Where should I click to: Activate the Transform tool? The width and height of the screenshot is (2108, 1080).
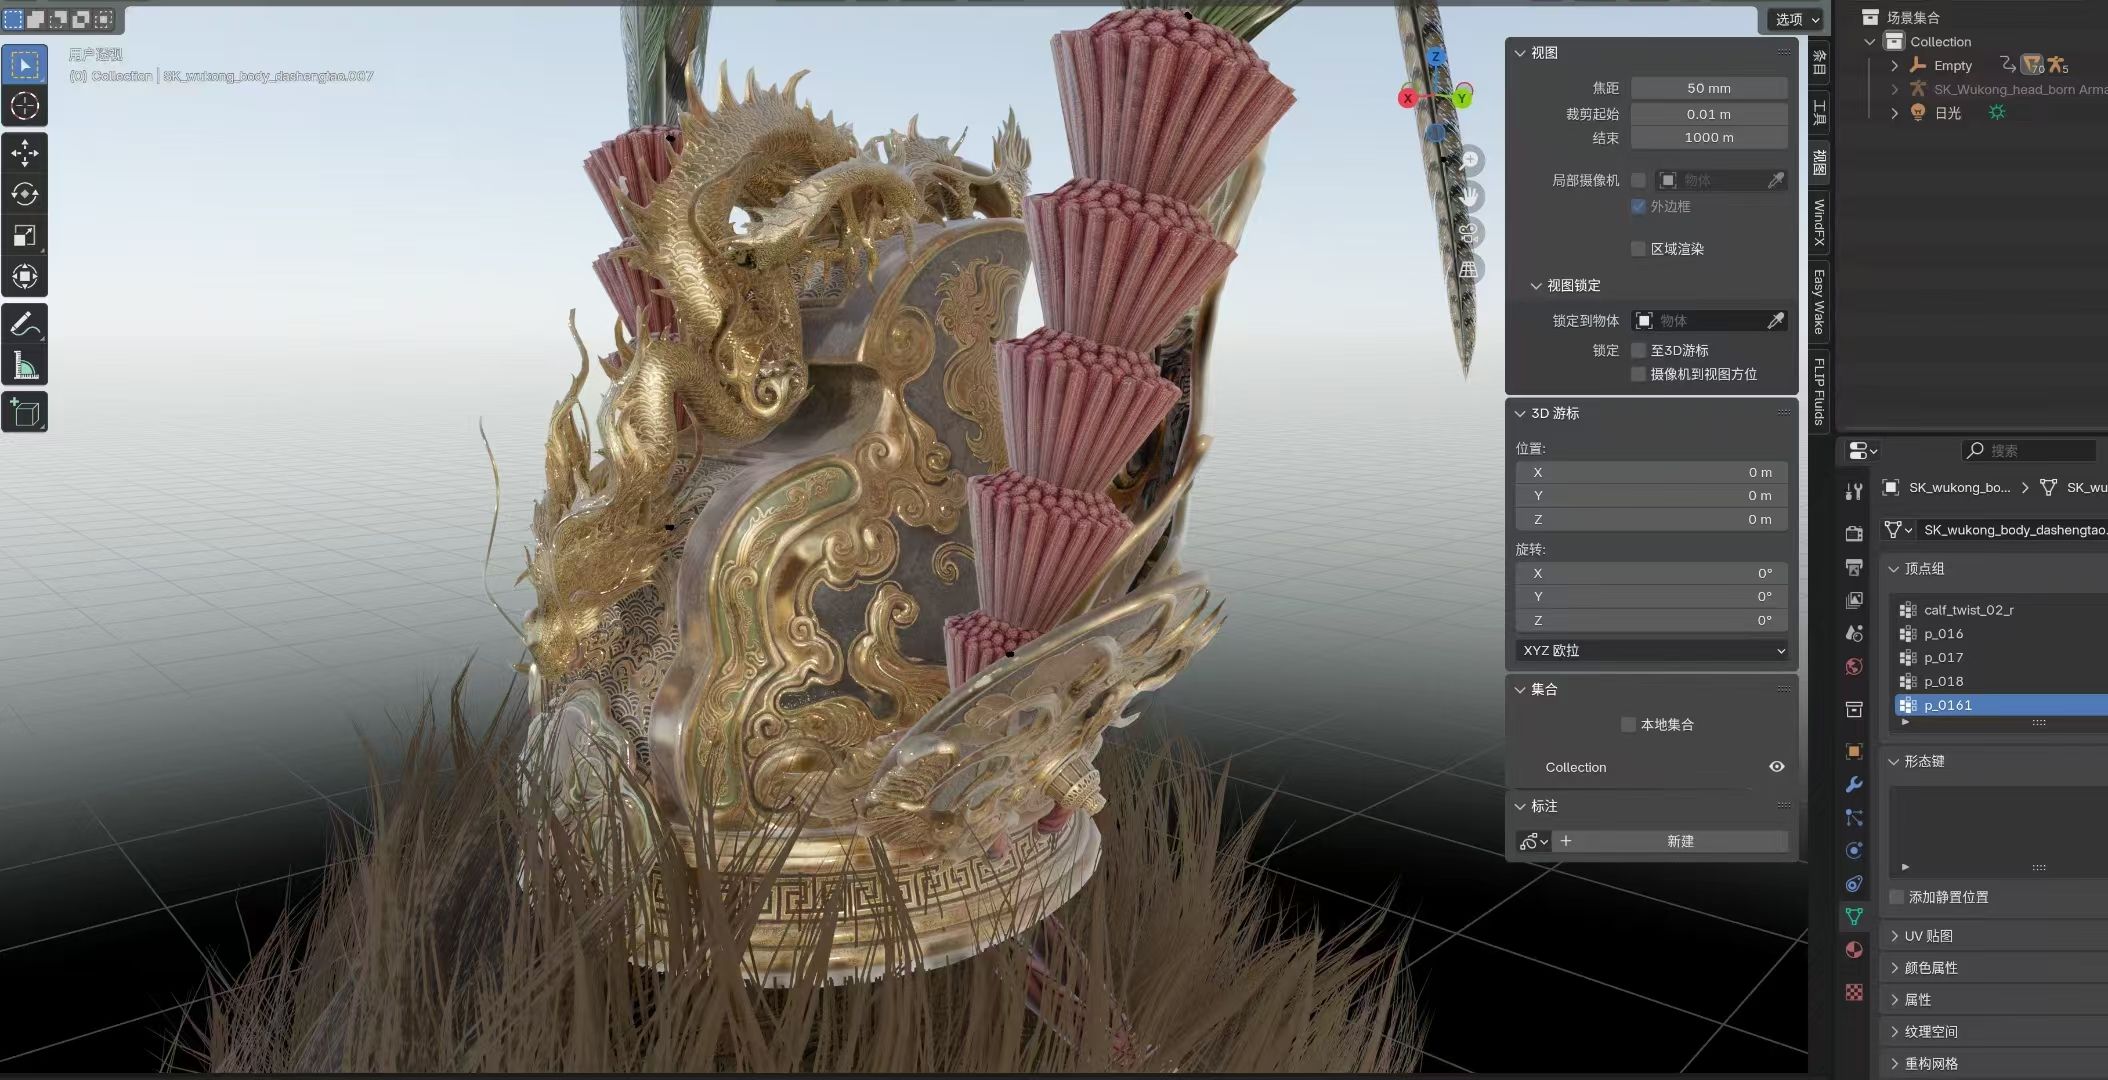[x=25, y=276]
